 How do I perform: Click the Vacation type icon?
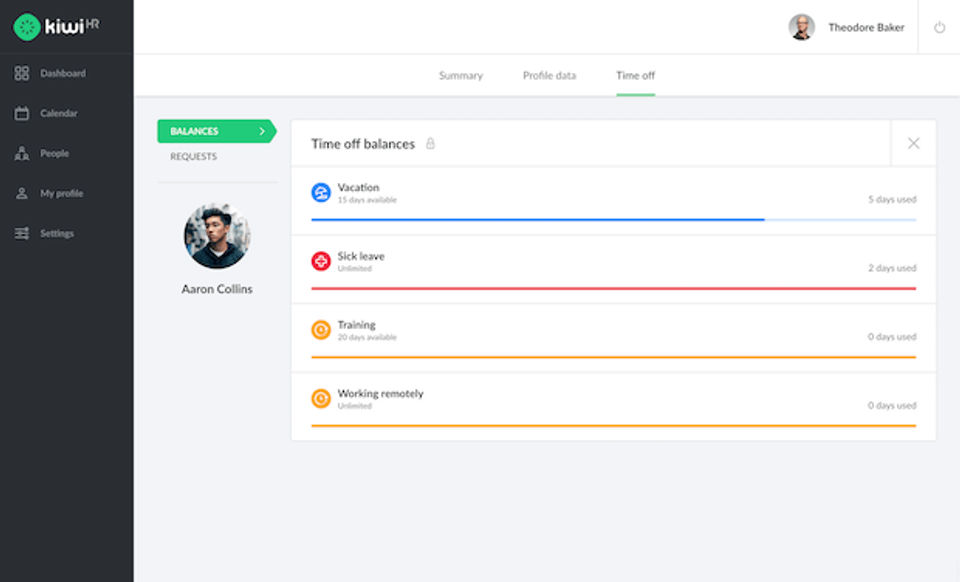pos(321,192)
